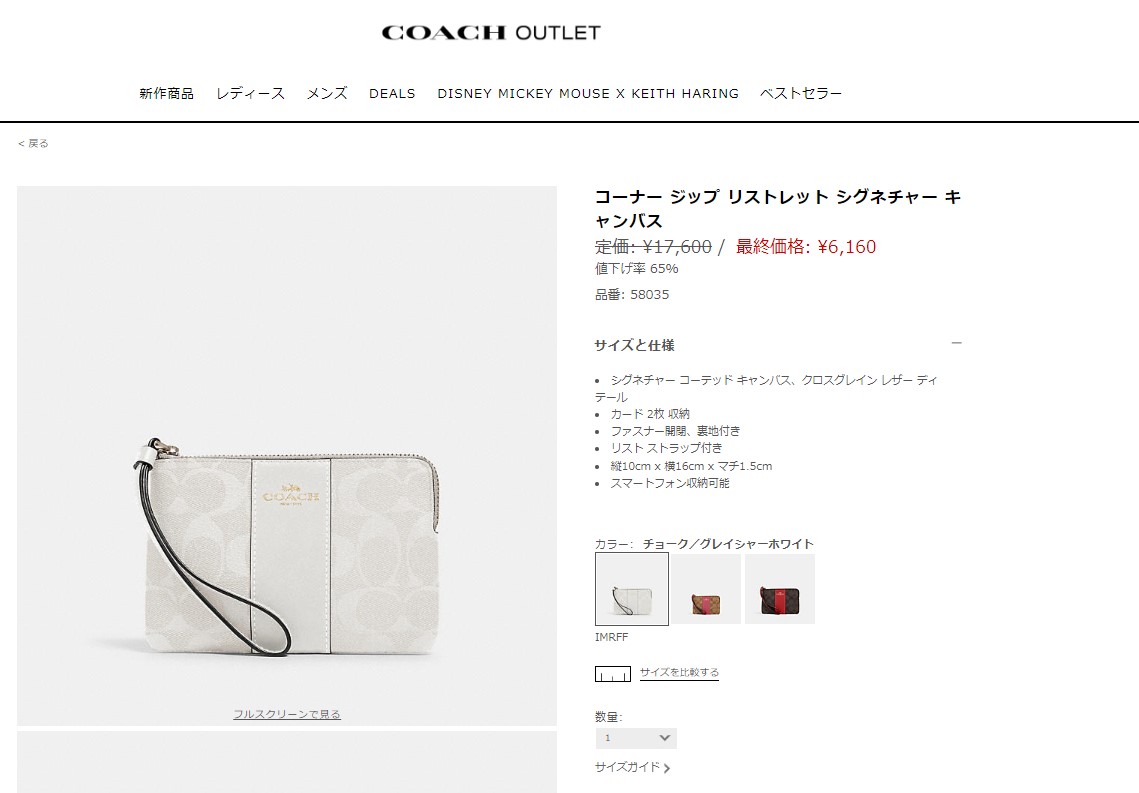Click the サイズを比較する link
Screen dimensions: 1139x793
(x=679, y=672)
